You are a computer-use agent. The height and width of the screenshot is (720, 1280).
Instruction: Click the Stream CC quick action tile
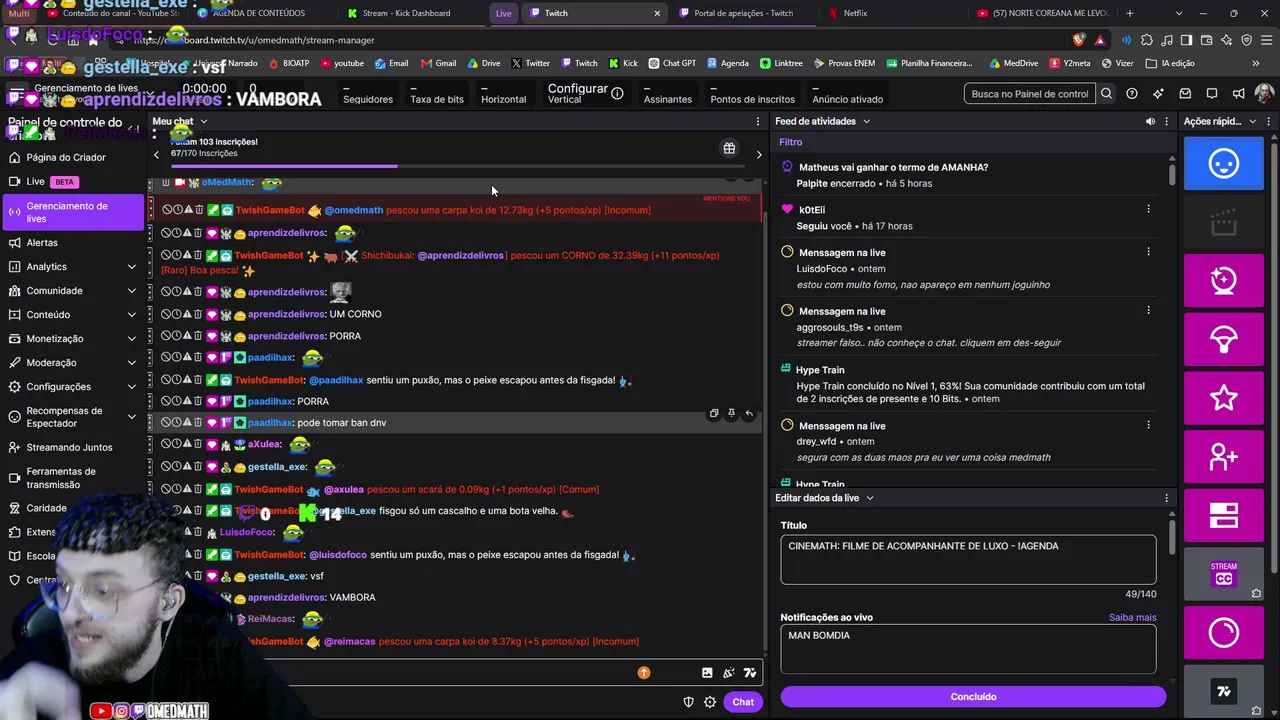click(x=1224, y=574)
